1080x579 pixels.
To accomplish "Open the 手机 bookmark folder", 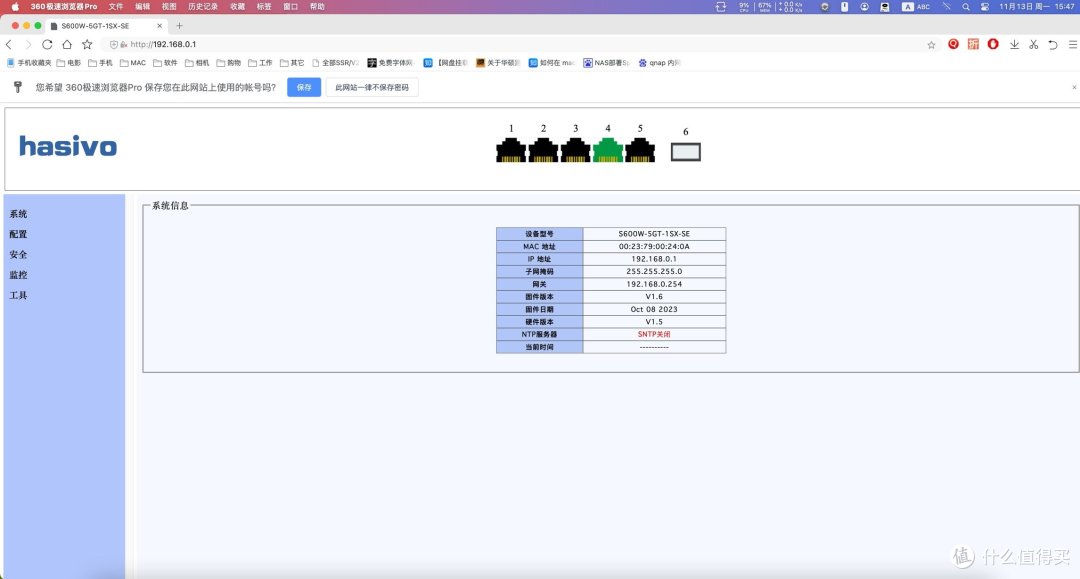I will (101, 63).
